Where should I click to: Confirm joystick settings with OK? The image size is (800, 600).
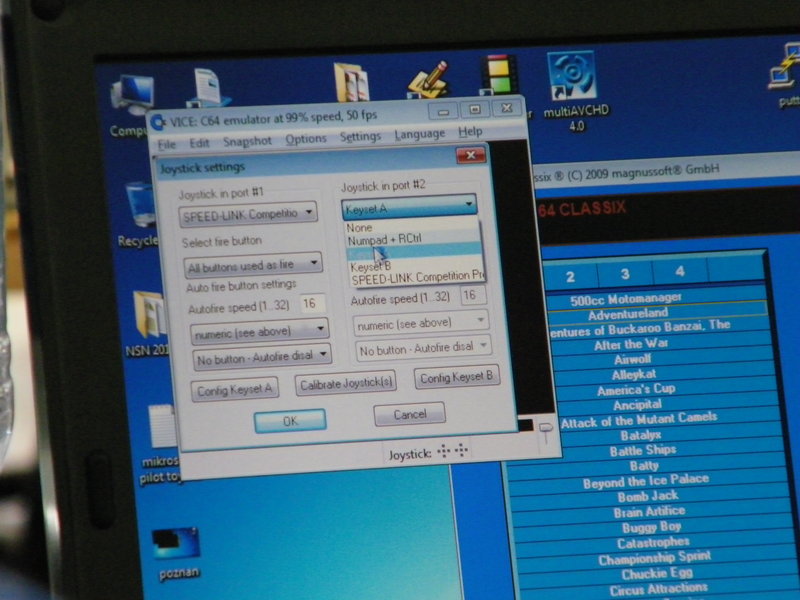click(x=290, y=421)
